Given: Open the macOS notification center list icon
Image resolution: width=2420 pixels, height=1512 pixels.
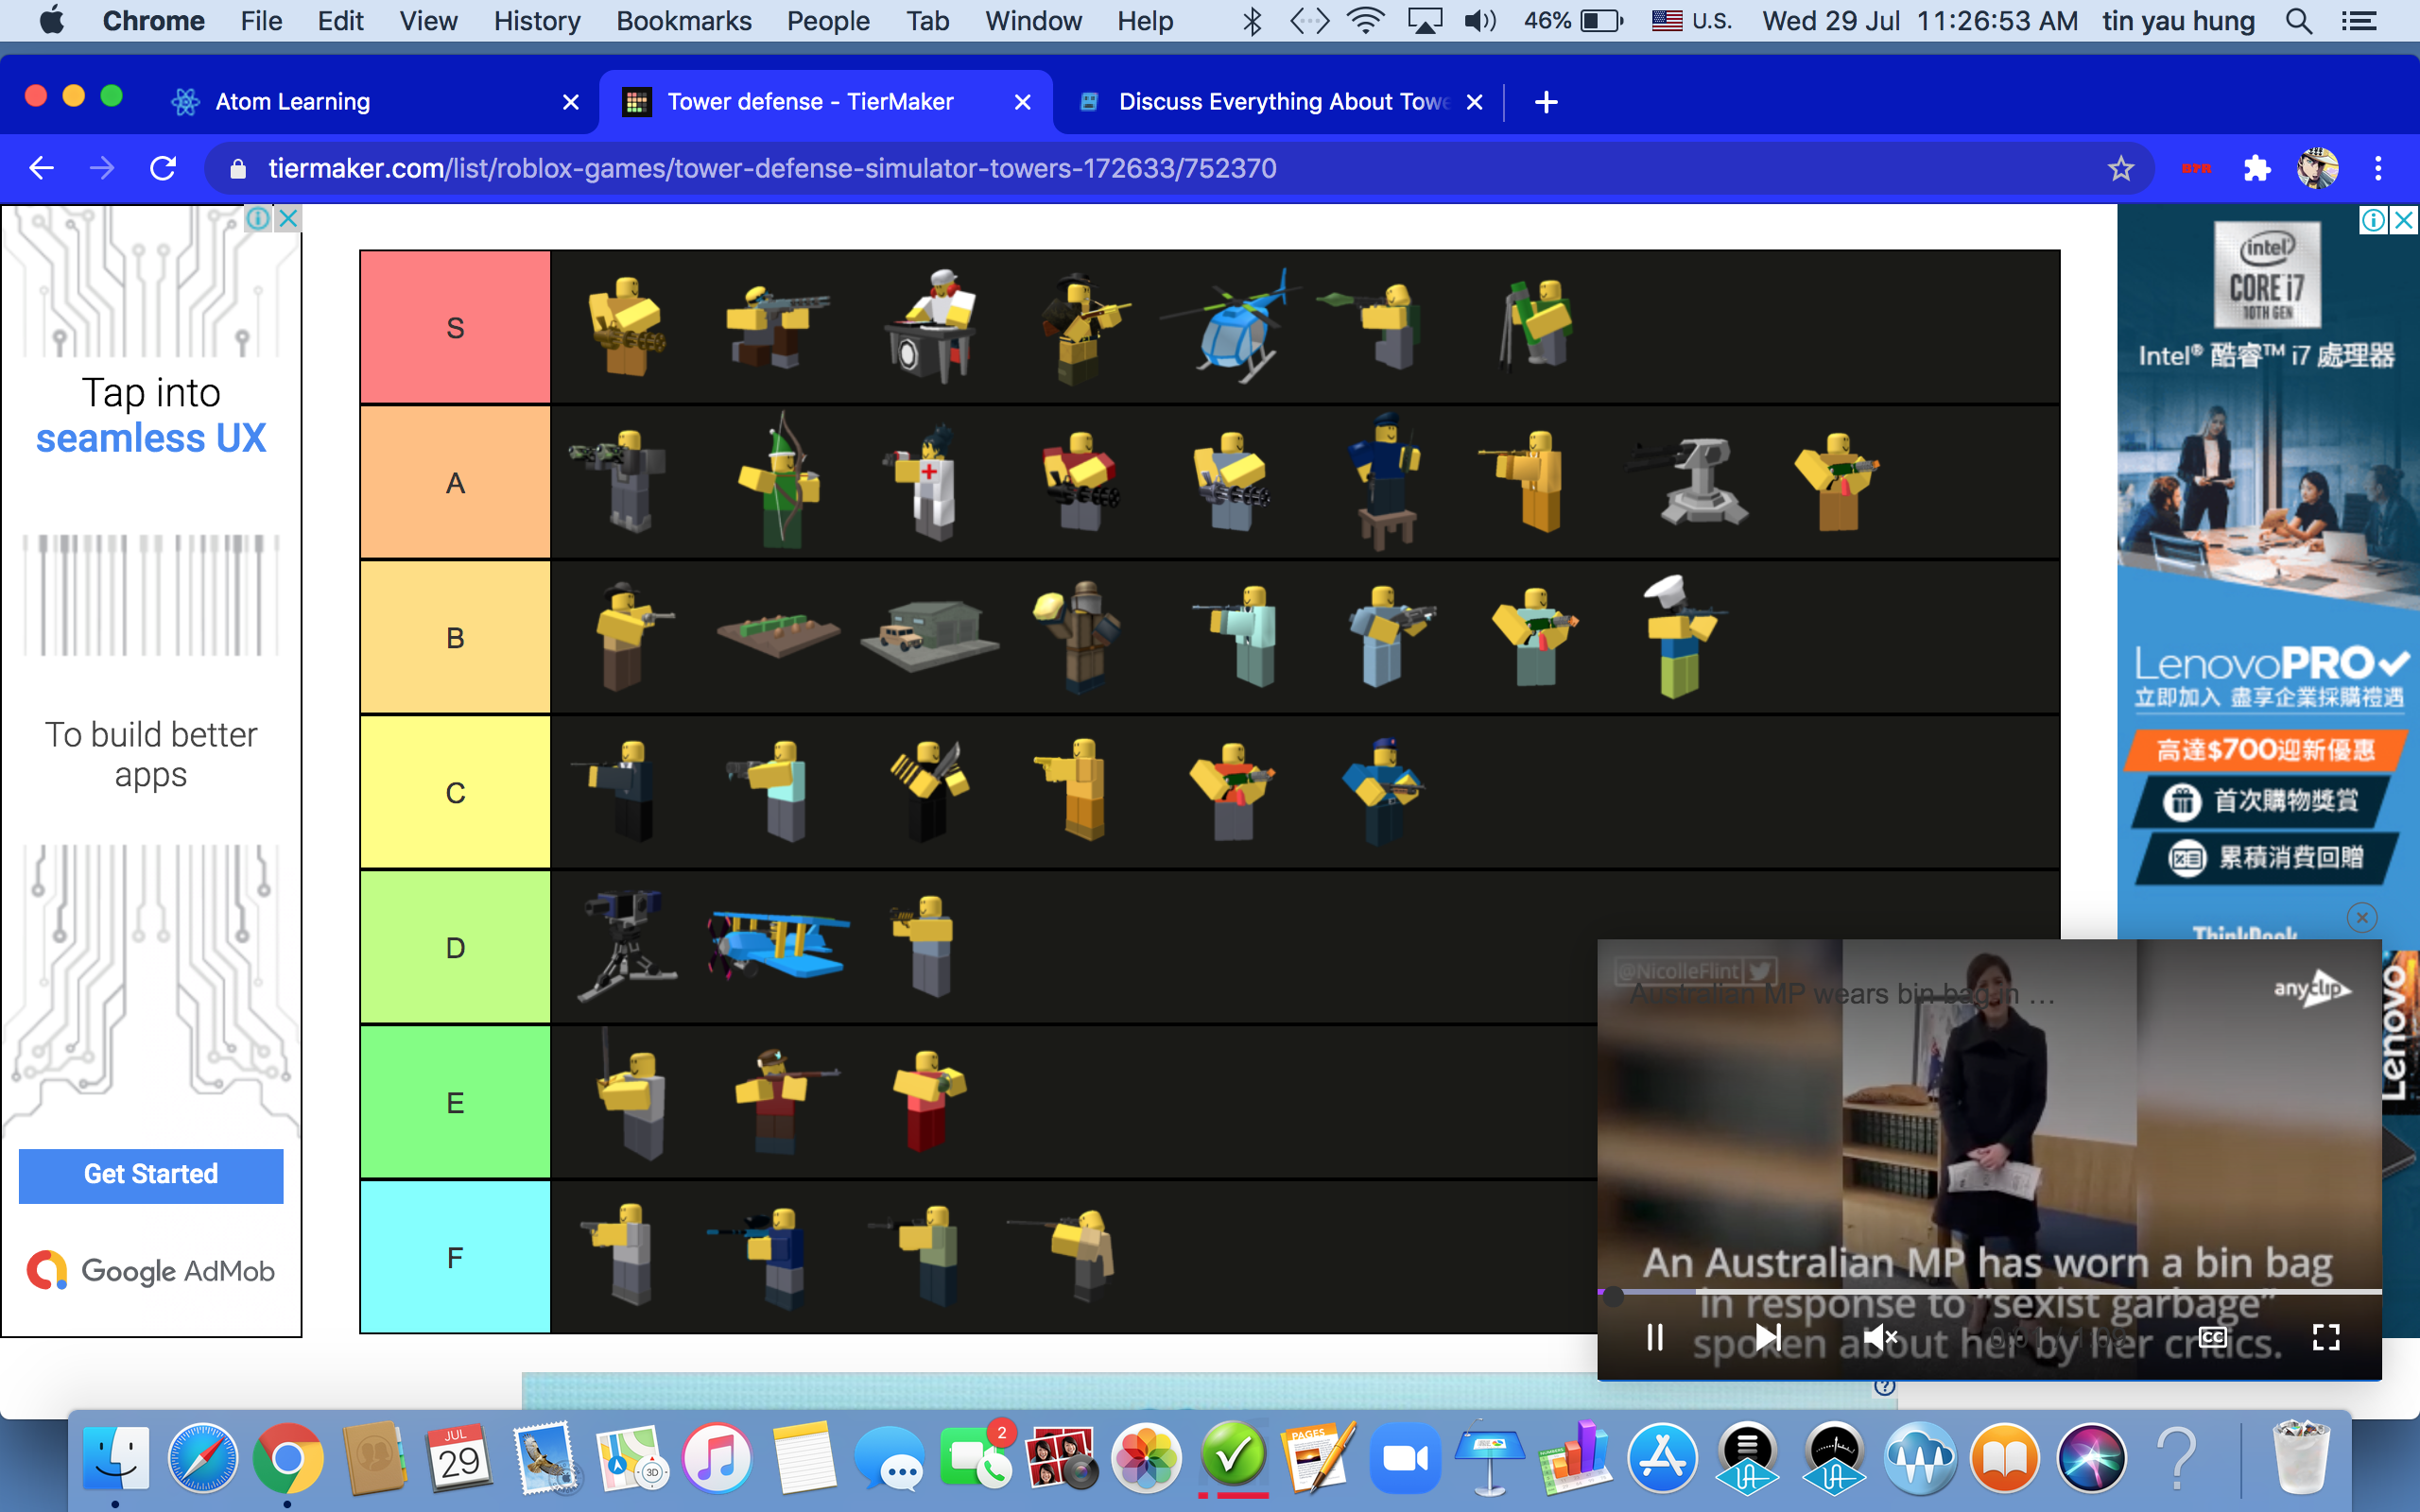Looking at the screenshot, I should pyautogui.click(x=2359, y=21).
